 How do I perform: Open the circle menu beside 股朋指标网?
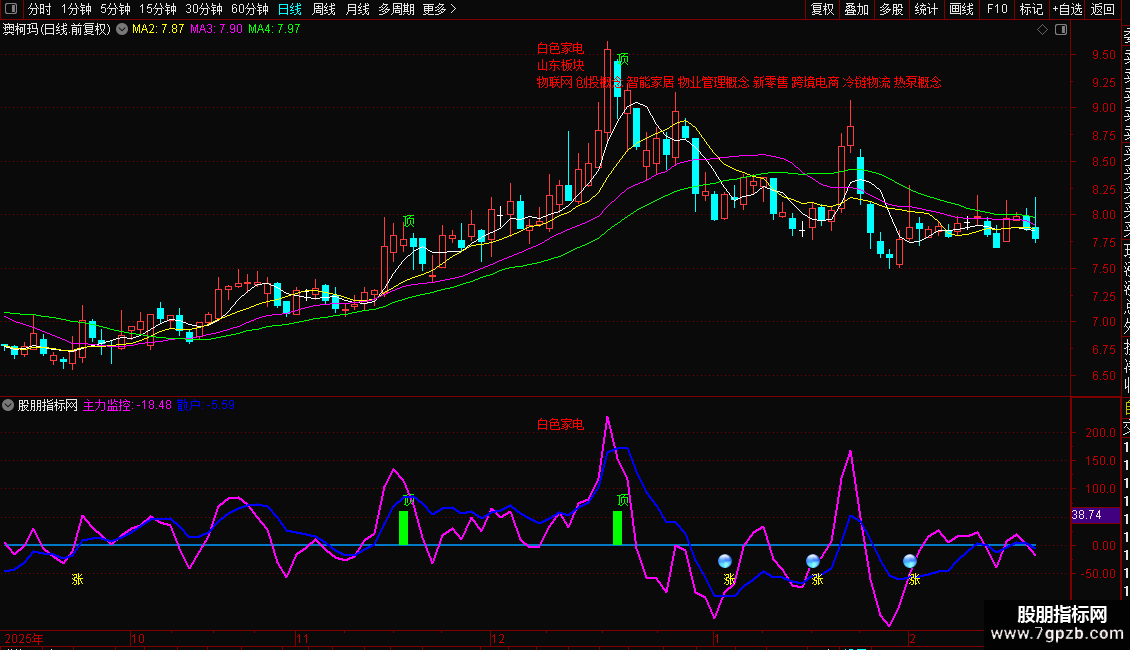pos(8,405)
